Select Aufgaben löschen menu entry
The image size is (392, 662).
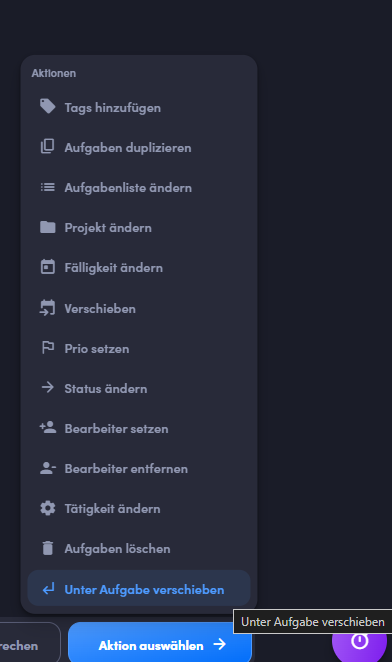(139, 548)
